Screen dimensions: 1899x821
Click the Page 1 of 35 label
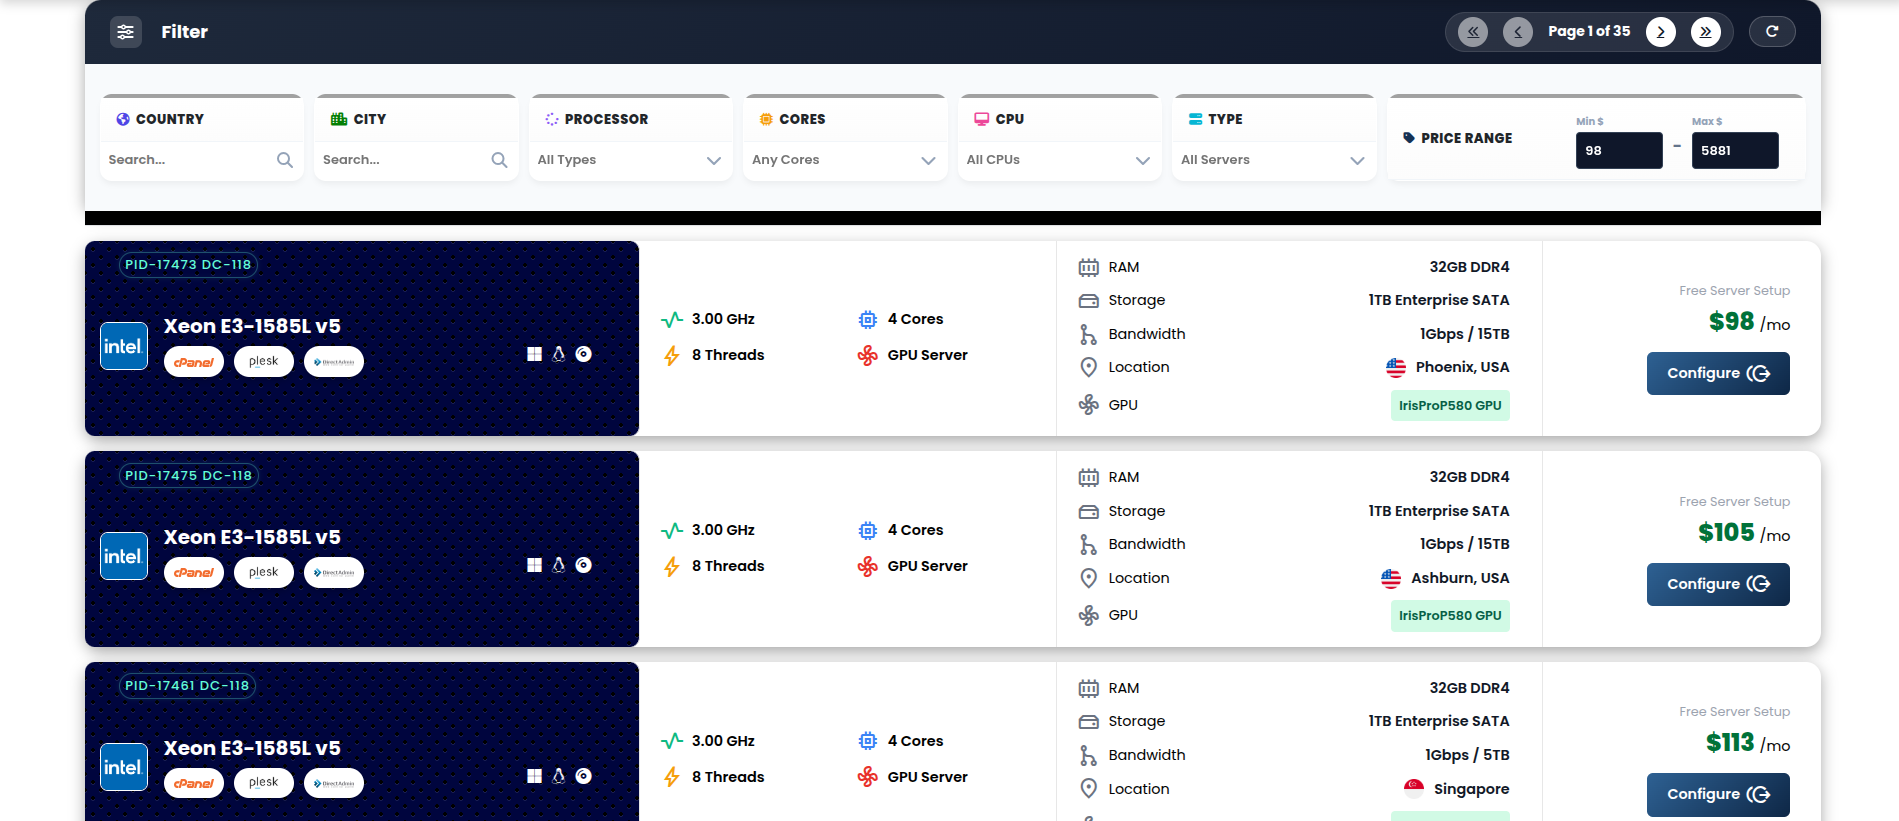1589,32
